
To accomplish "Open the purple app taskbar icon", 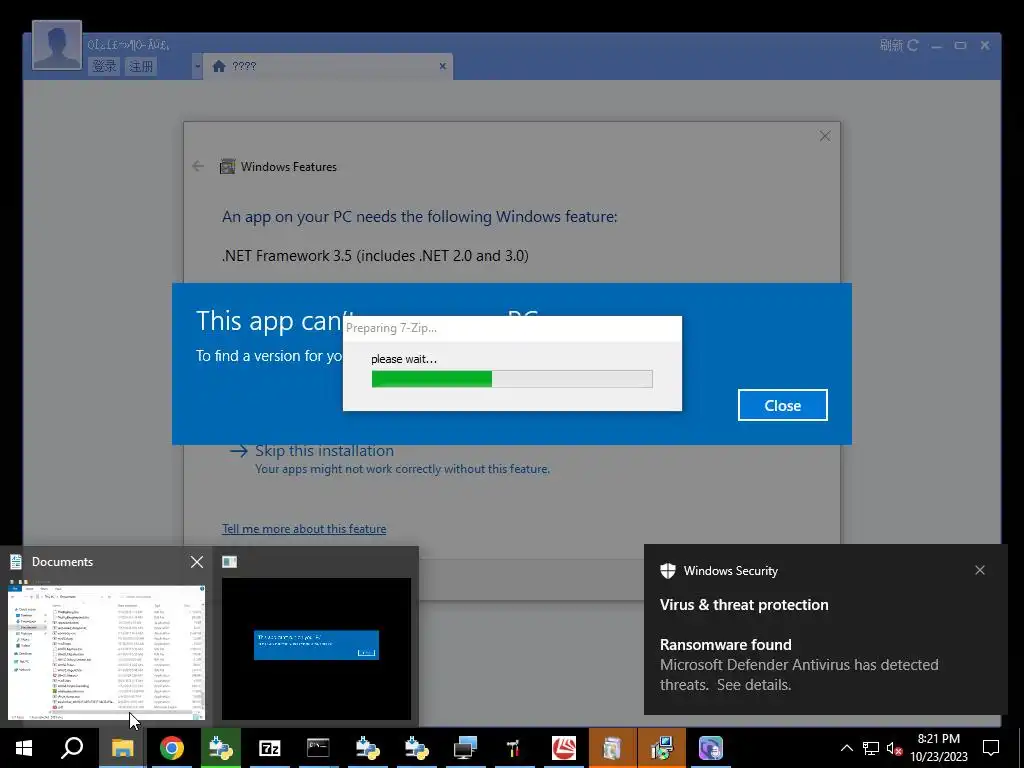I will pyautogui.click(x=711, y=748).
